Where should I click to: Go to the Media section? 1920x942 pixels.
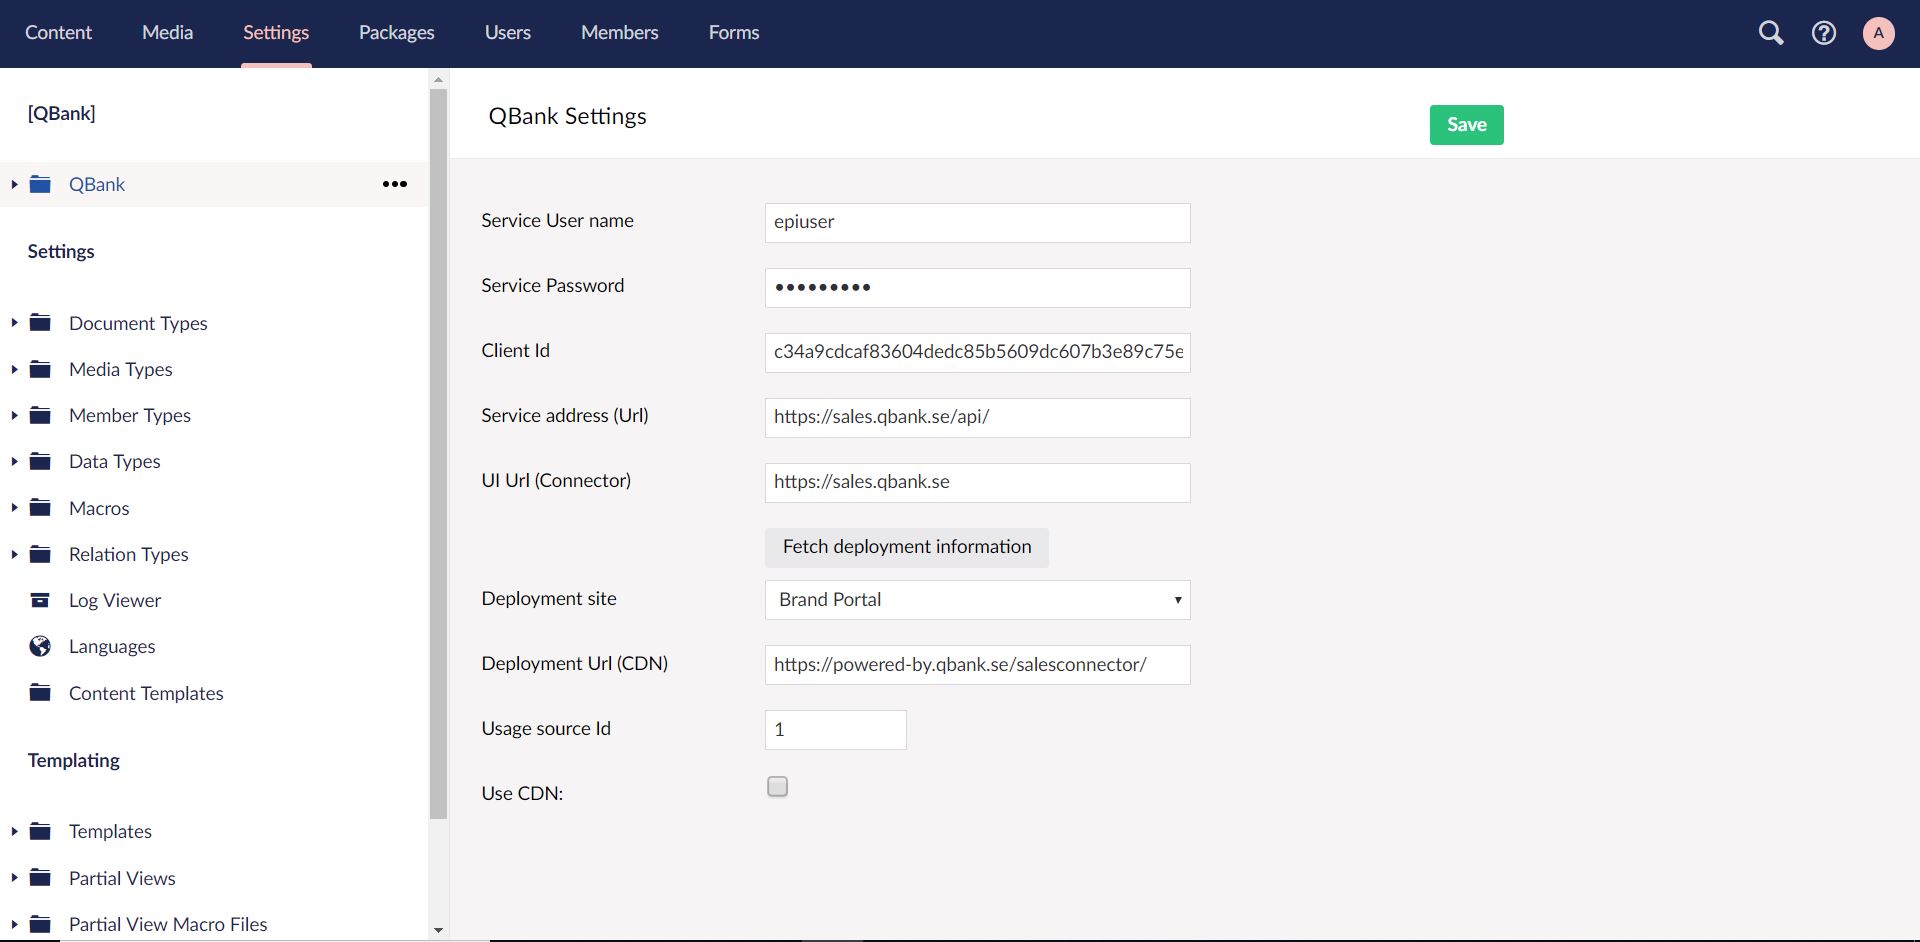[167, 33]
